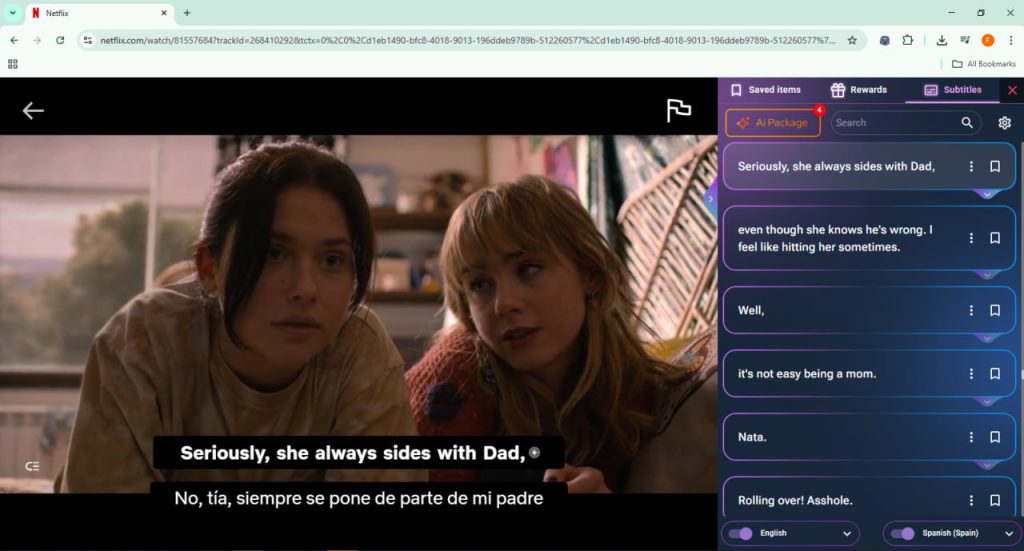Viewport: 1024px width, 551px height.
Task: Select the Netflix browser tab
Action: pos(99,12)
